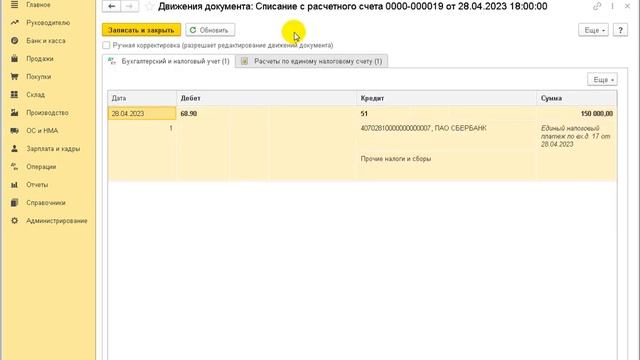Sort by the Дебет column header
640x360 pixels.
click(267, 98)
